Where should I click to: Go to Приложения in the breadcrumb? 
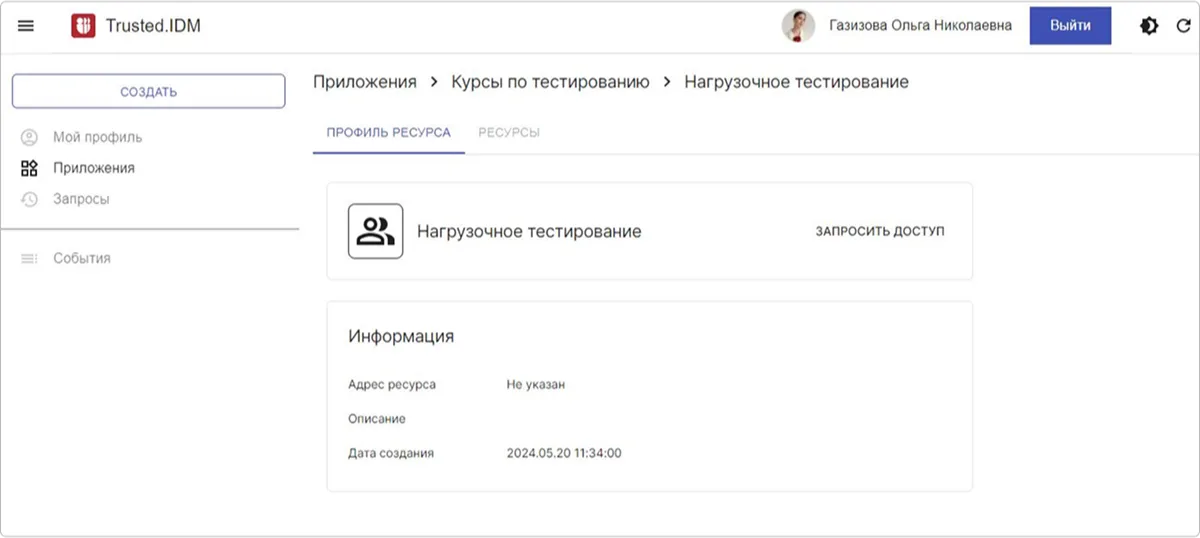(364, 82)
